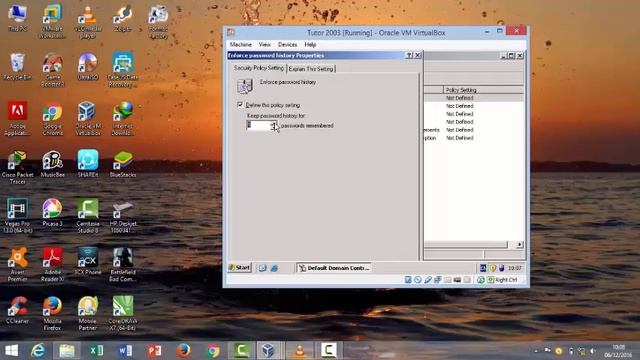Open Excel from host taskbar
This screenshot has width=640, height=360.
[96, 351]
